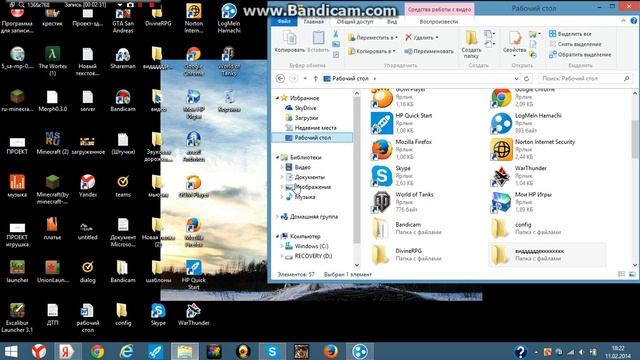640x360 pixels.
Task: Refresh the Explorer folder view
Action: tap(527, 78)
